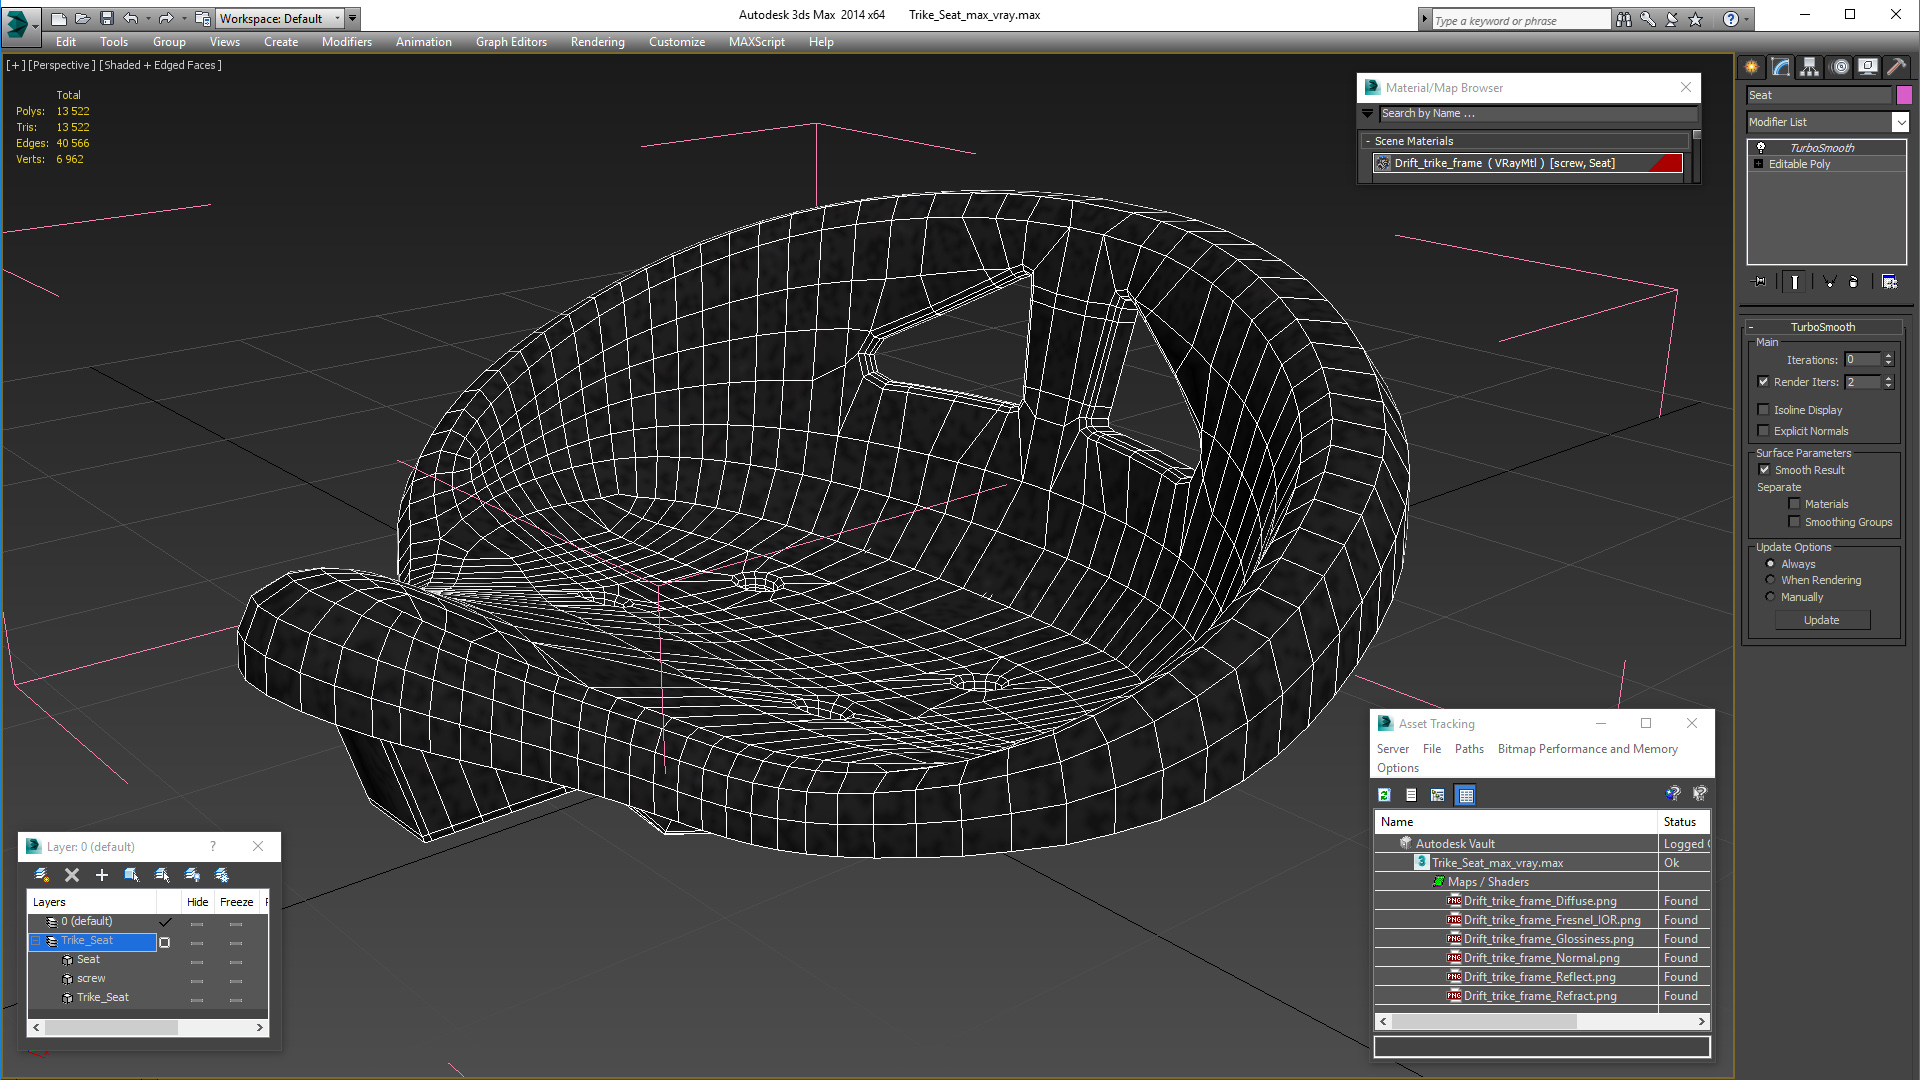Viewport: 1920px width, 1080px height.
Task: Open the Undo history dropdown arrow
Action: click(x=148, y=18)
